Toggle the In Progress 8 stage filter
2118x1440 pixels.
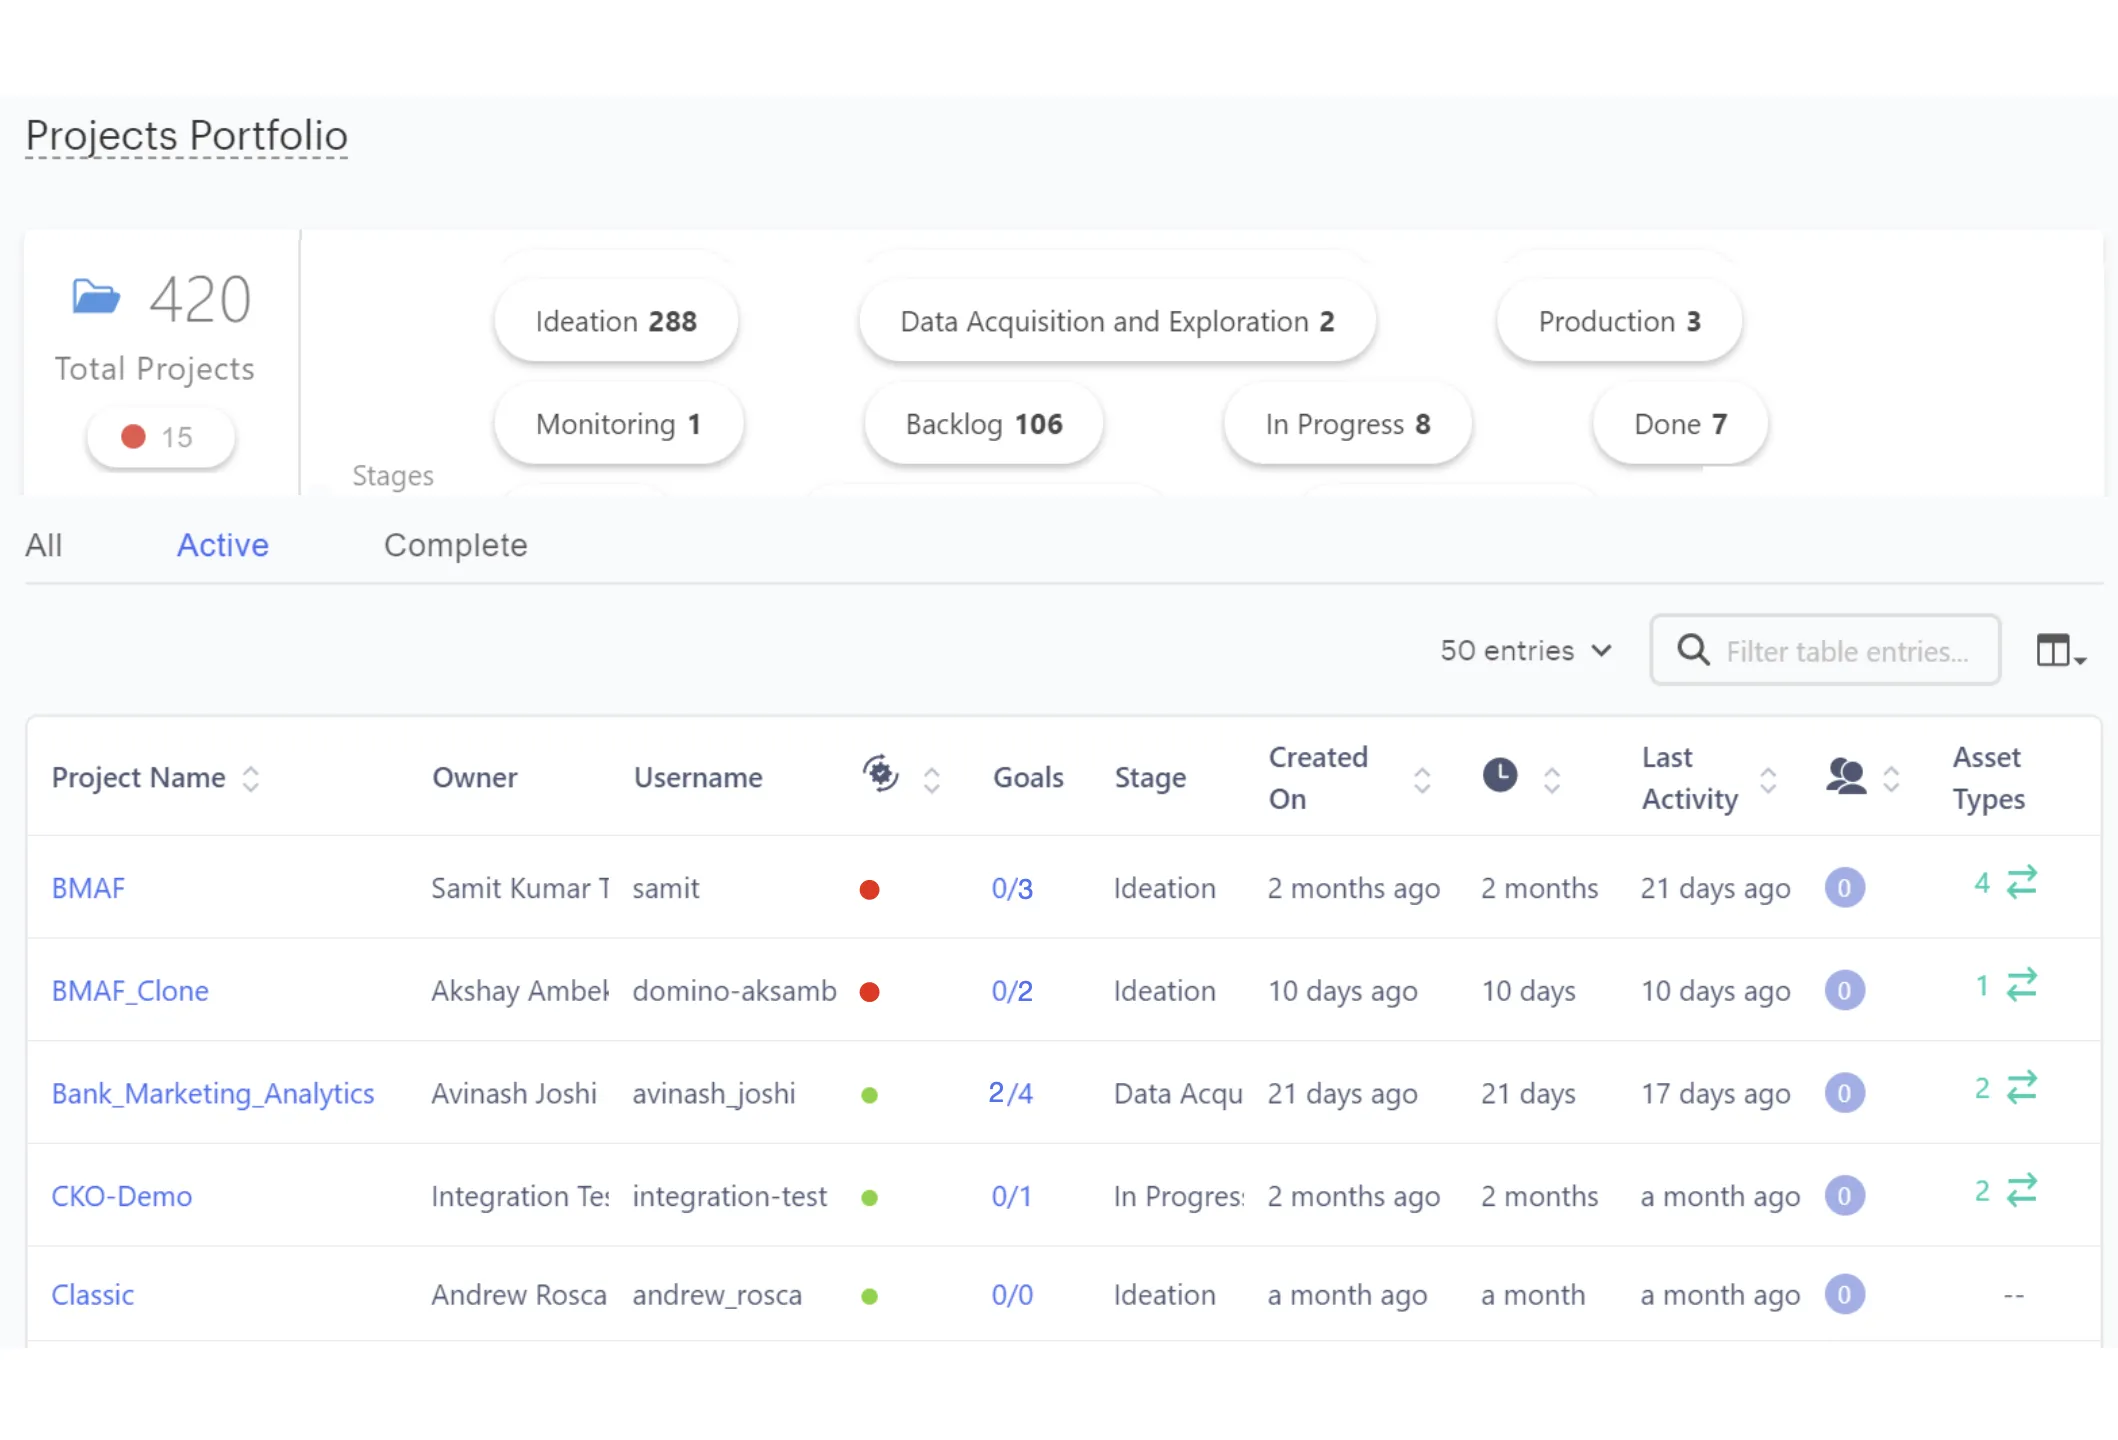[1347, 424]
